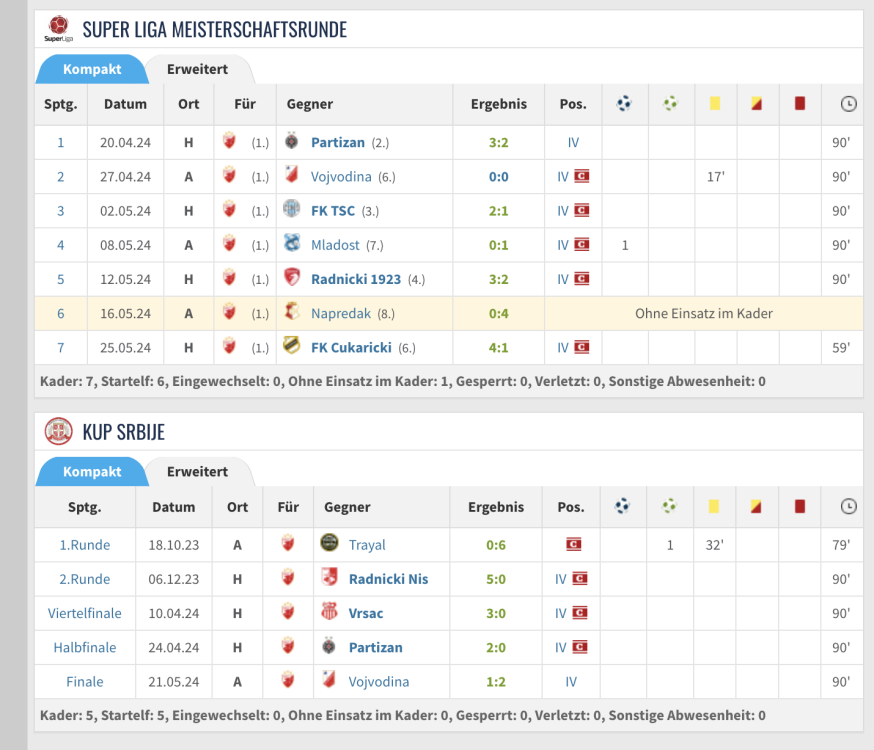
Task: Click the yellow card icon in Kup Srbije header
Action: [713, 507]
